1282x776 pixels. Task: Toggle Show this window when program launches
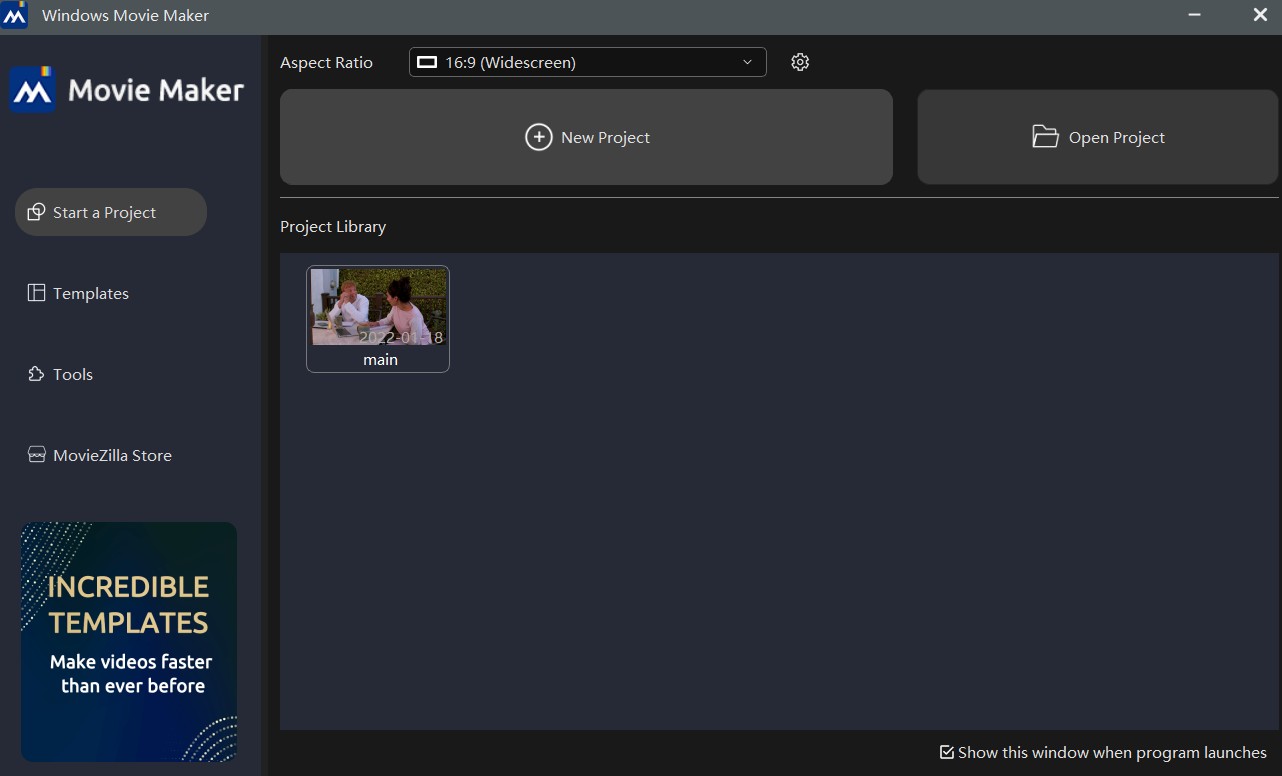coord(1103,752)
